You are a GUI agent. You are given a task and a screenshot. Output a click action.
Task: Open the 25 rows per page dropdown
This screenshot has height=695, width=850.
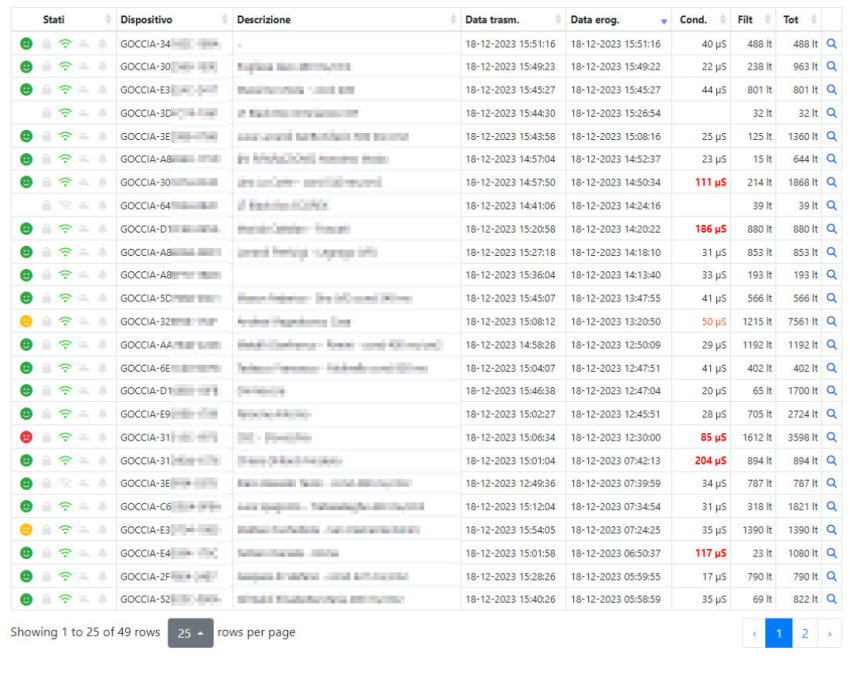(x=190, y=633)
